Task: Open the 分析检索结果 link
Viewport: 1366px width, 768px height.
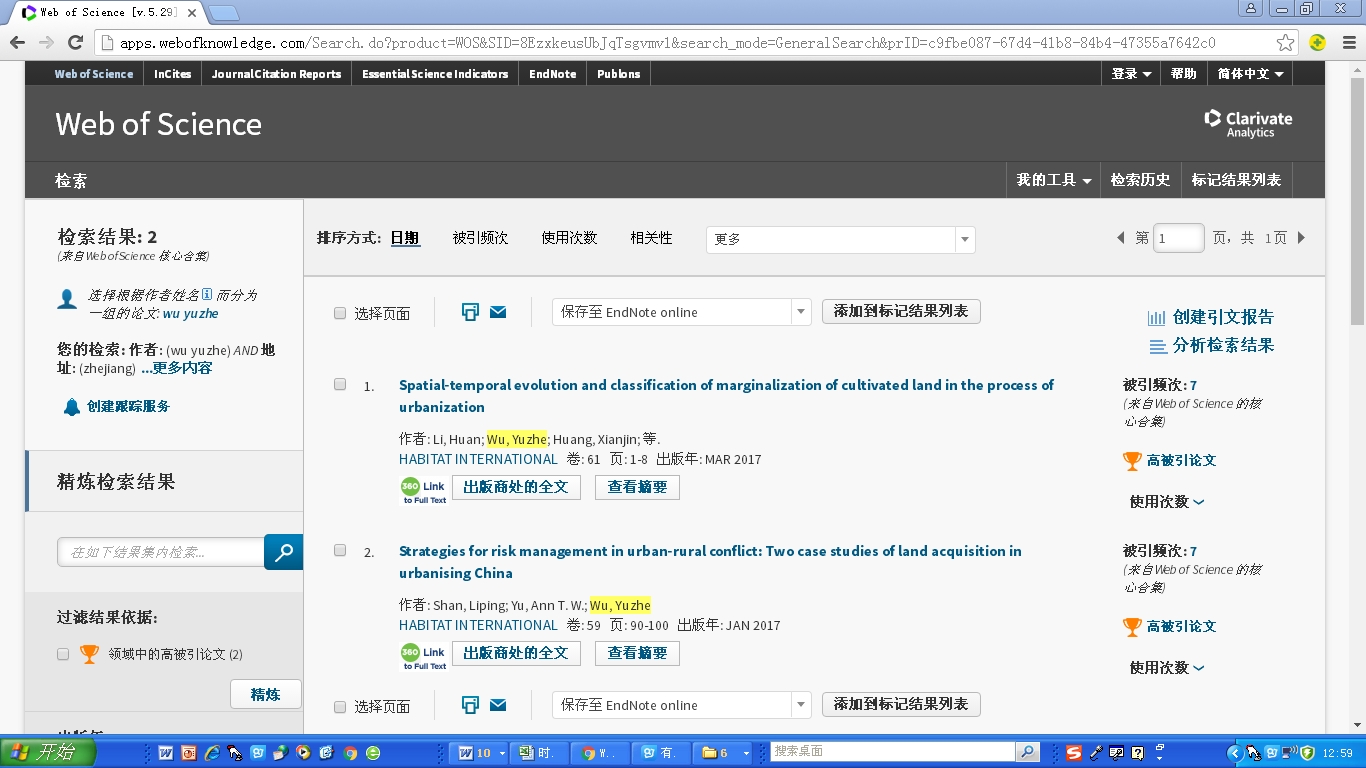Action: tap(1223, 346)
